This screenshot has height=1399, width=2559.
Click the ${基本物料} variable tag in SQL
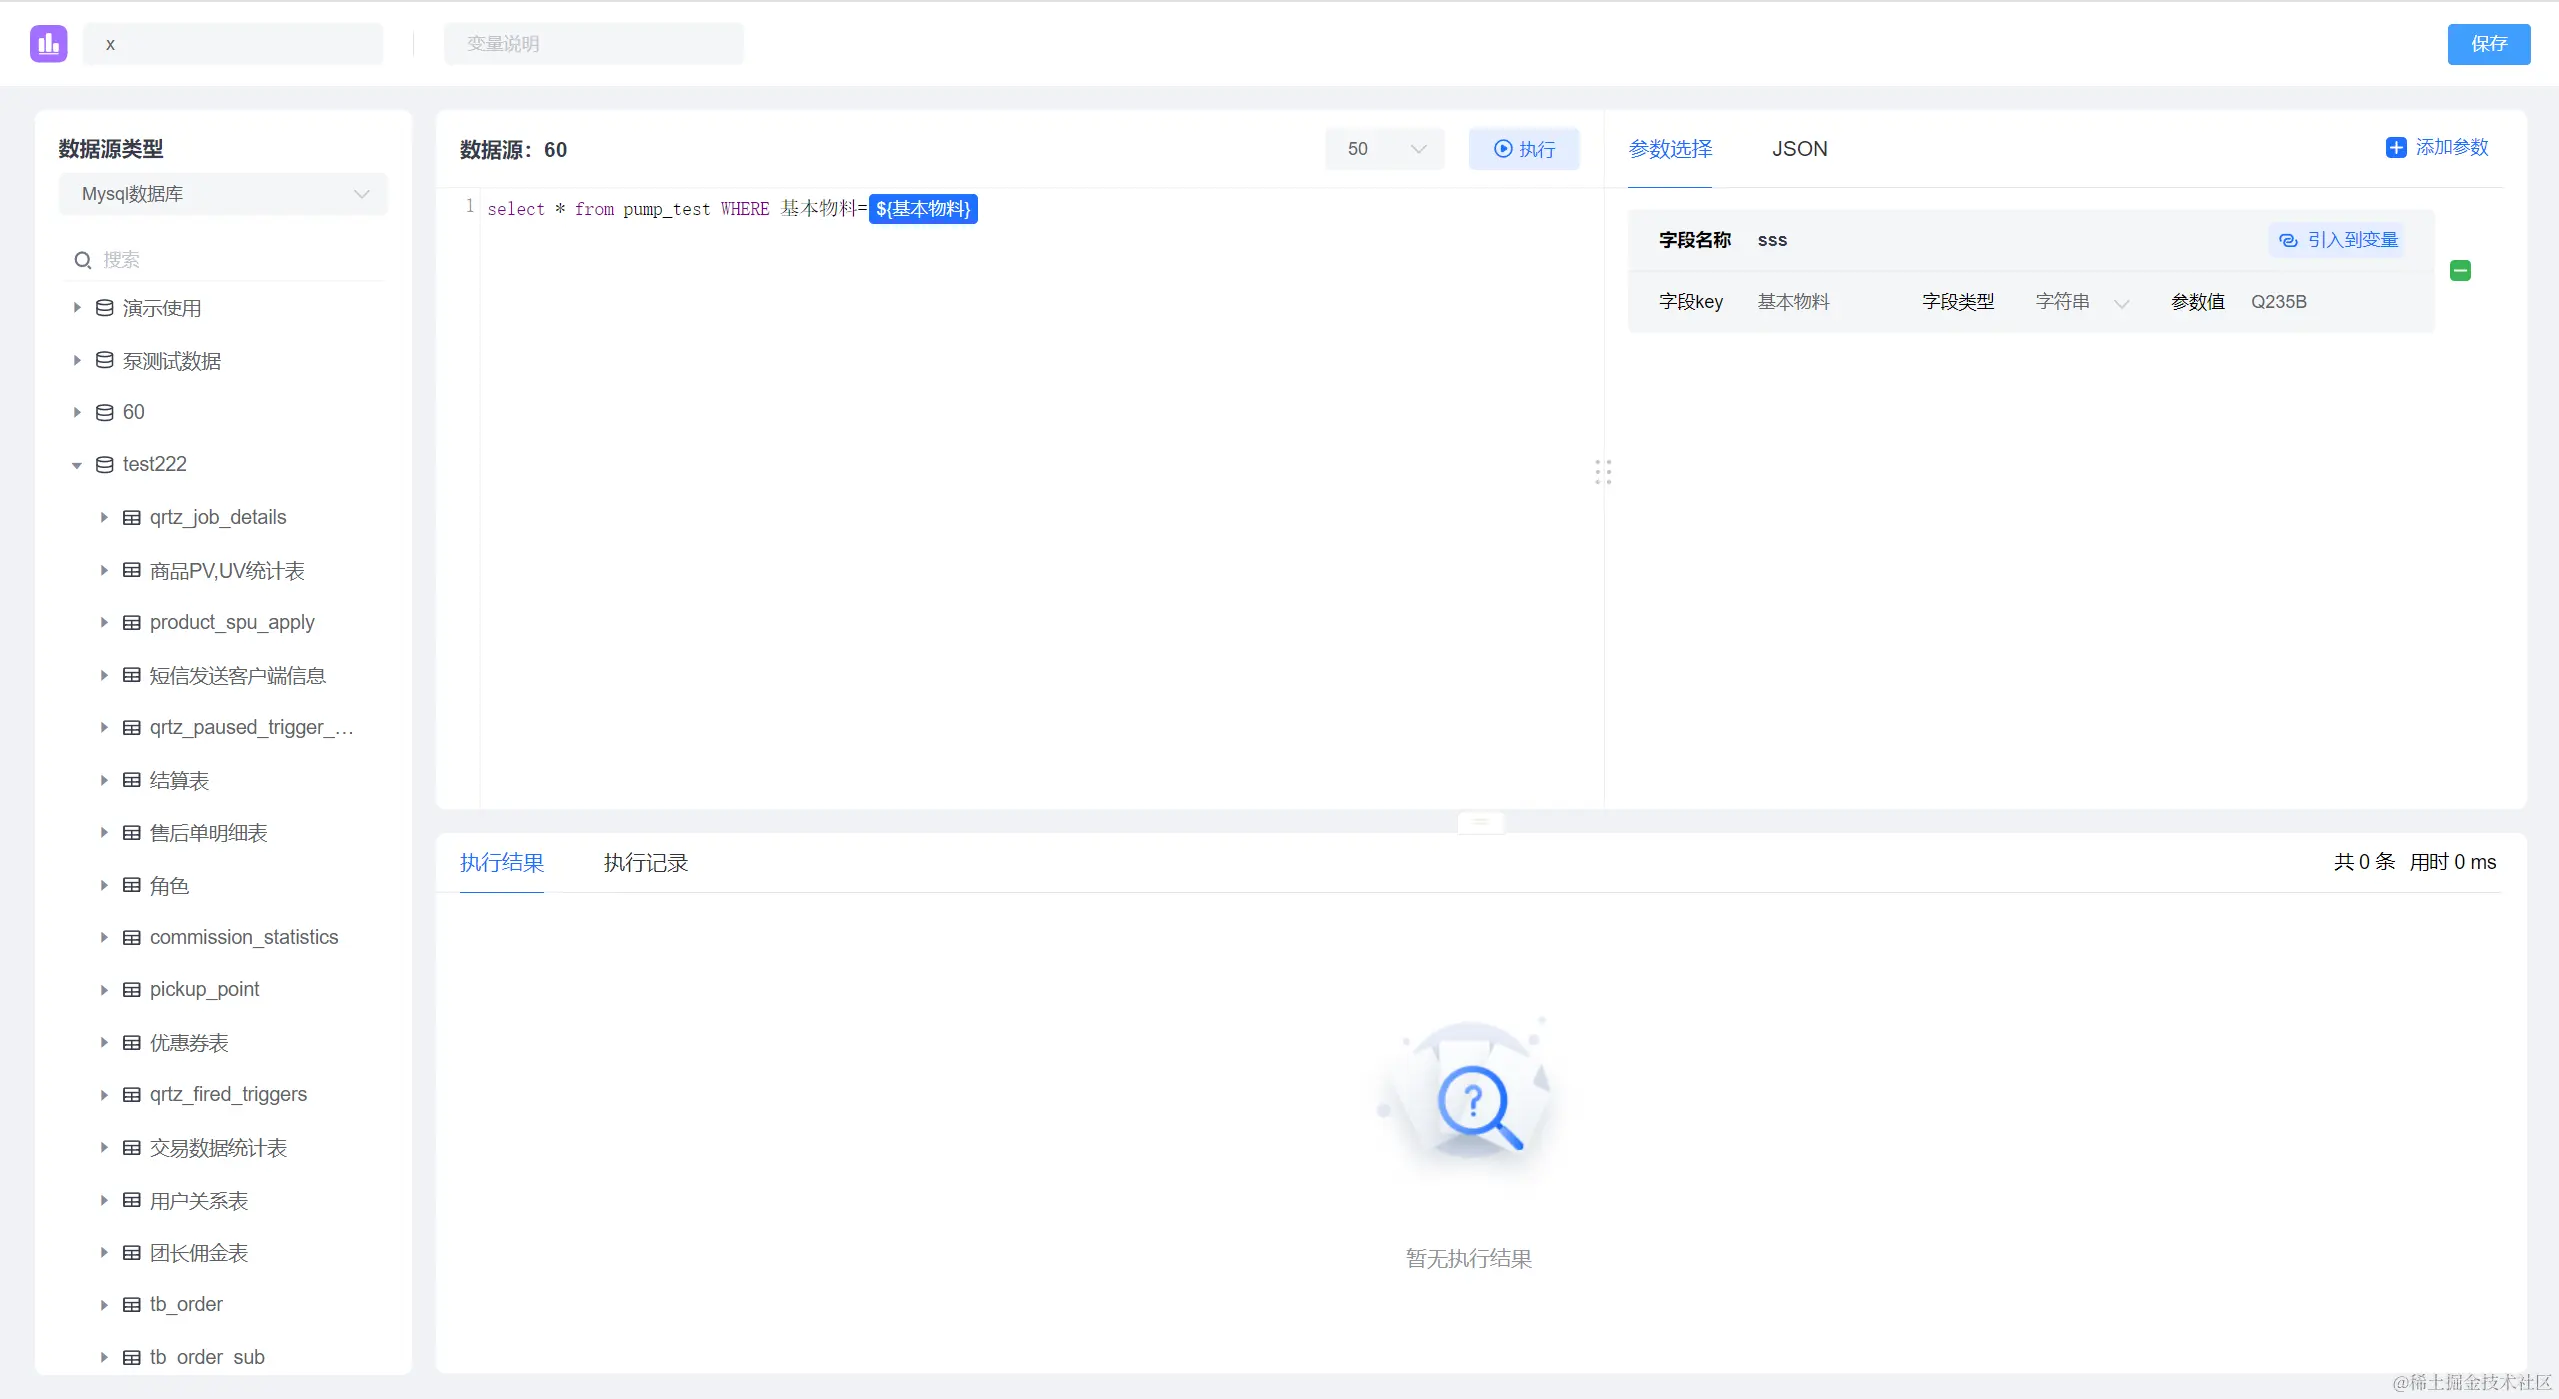(922, 209)
